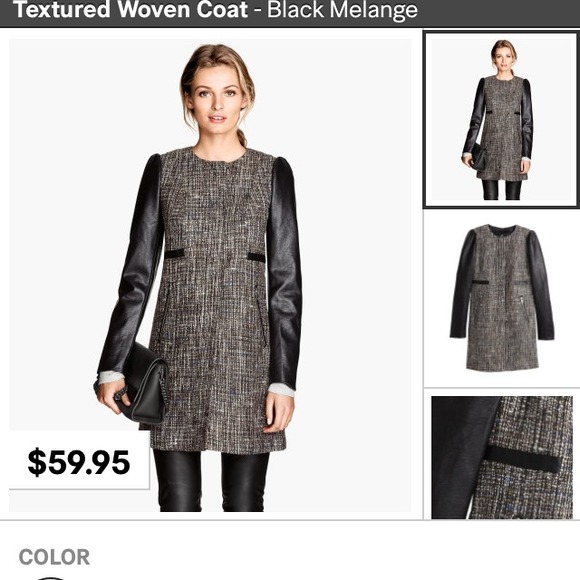This screenshot has width=580, height=580.
Task: Select the fabric close-up detail thumbnail
Action: [x=502, y=457]
